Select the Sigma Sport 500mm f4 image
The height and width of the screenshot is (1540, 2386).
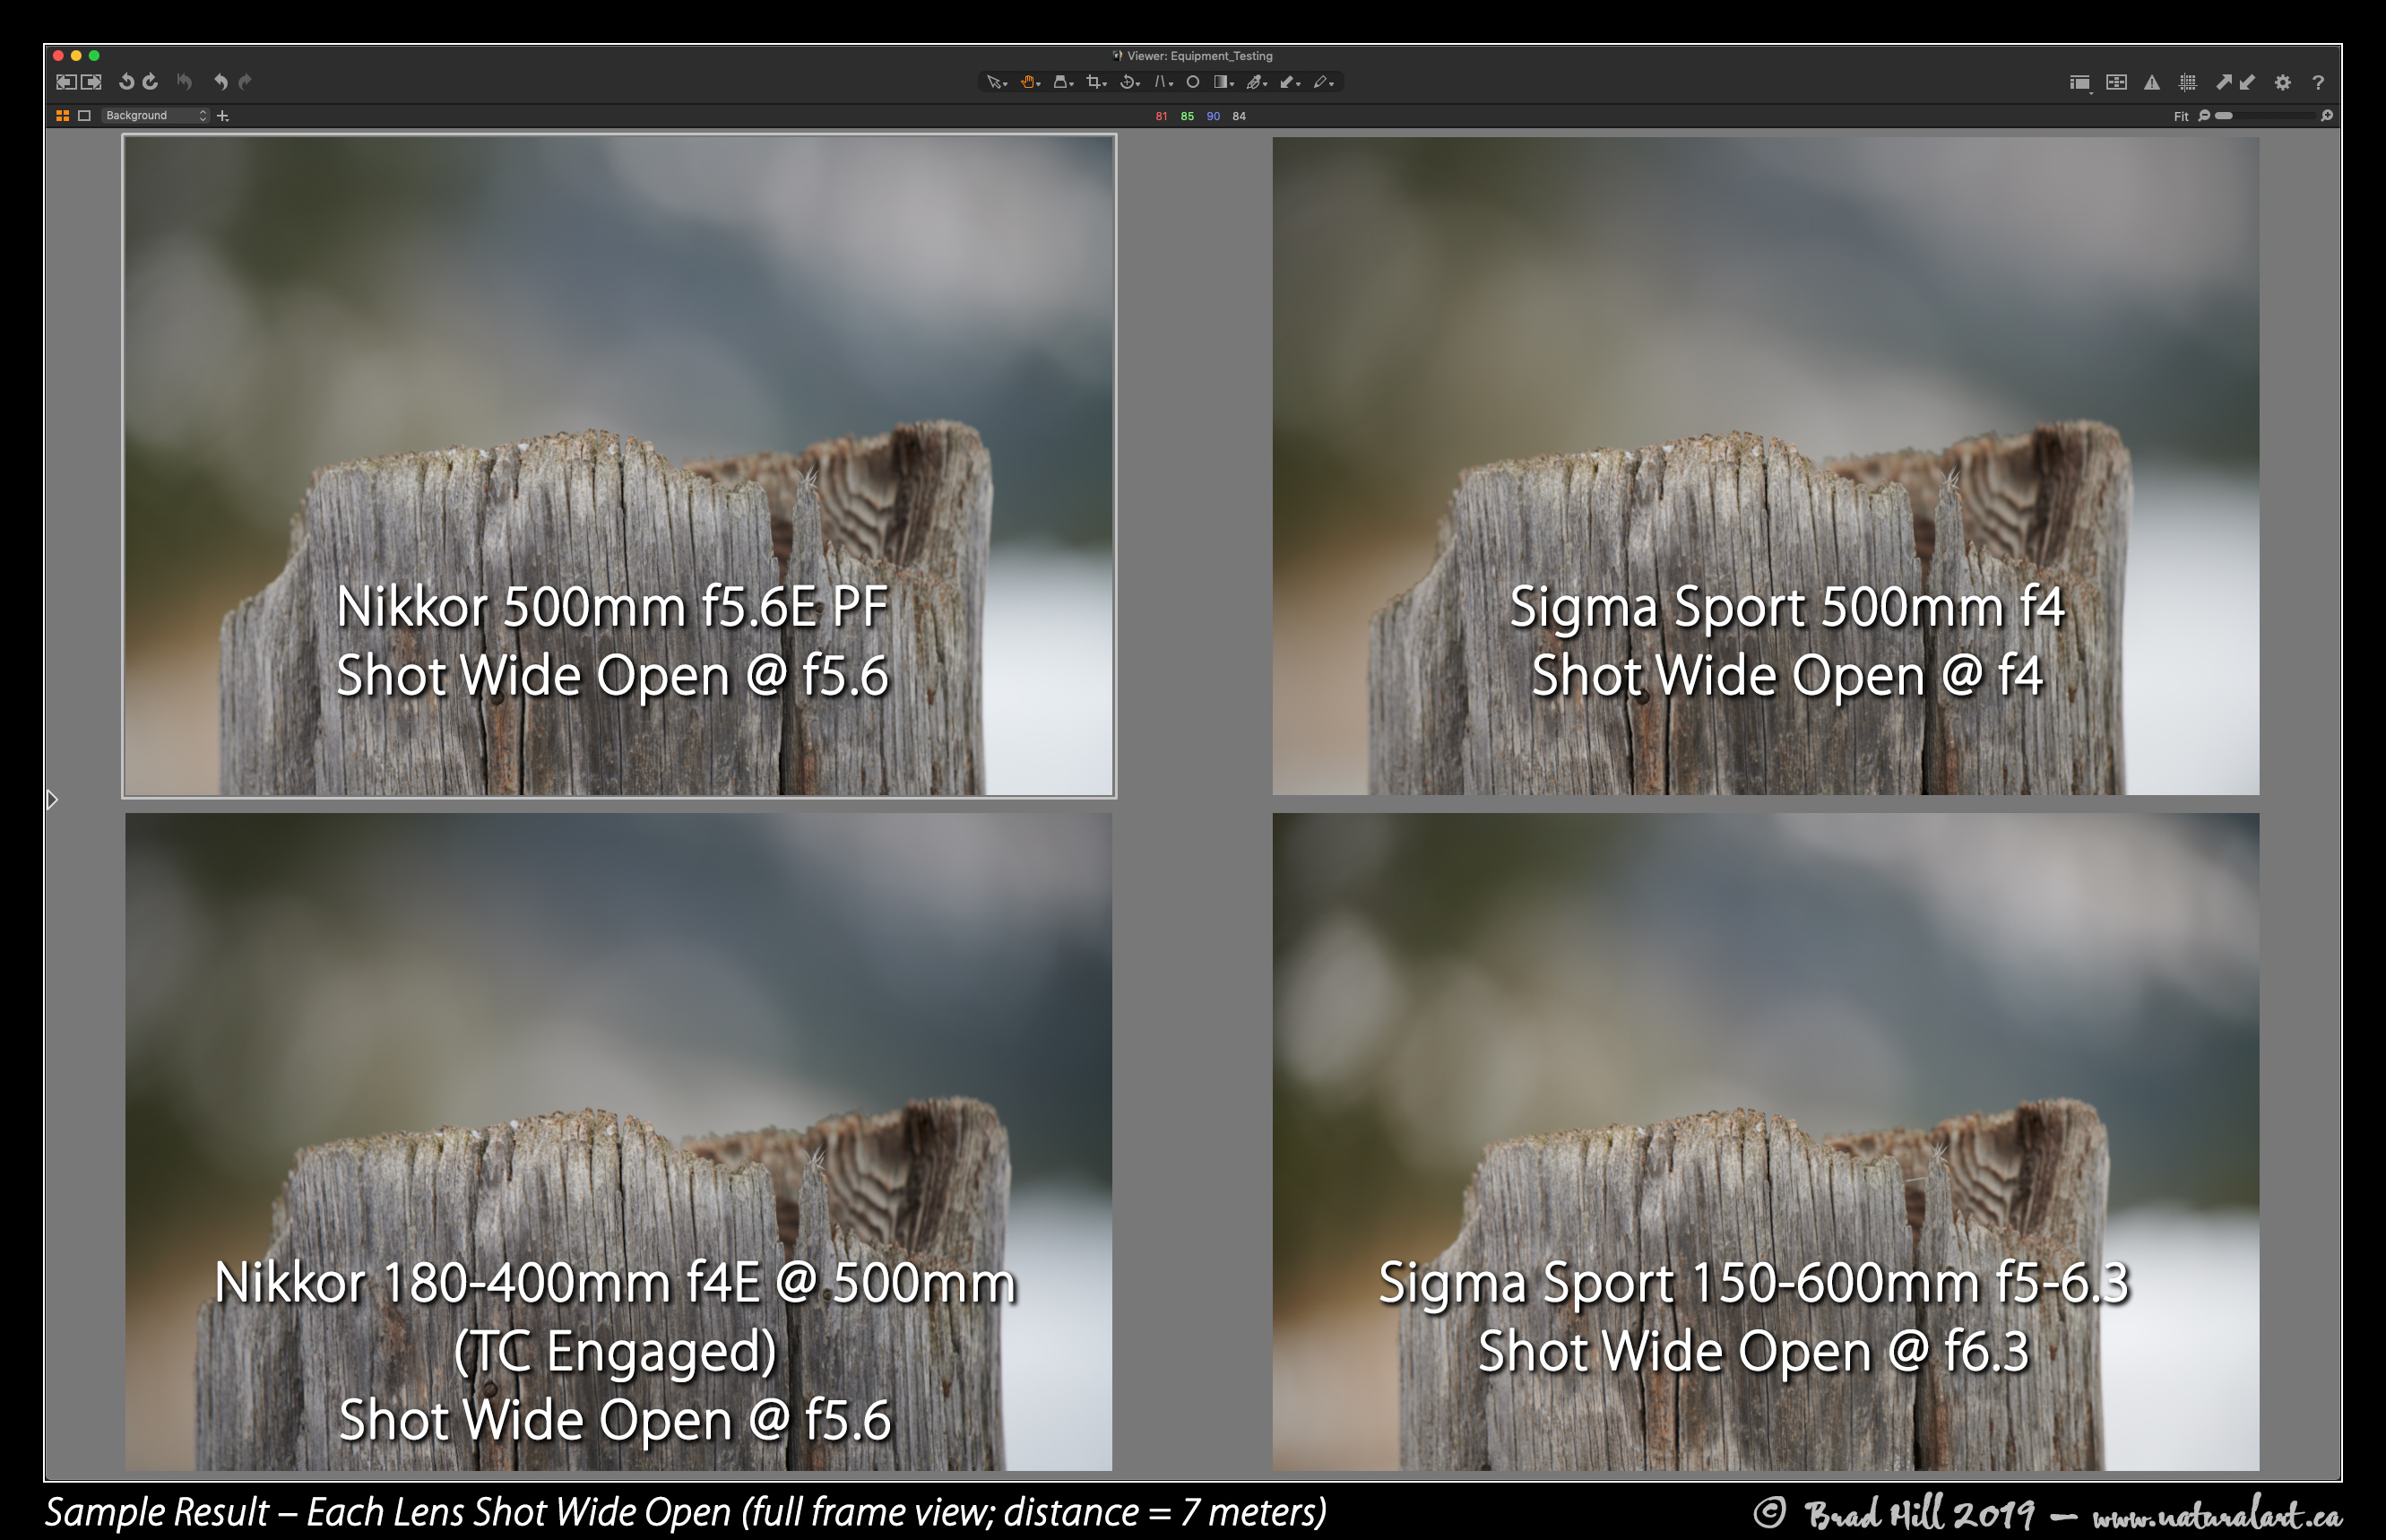tap(1765, 466)
